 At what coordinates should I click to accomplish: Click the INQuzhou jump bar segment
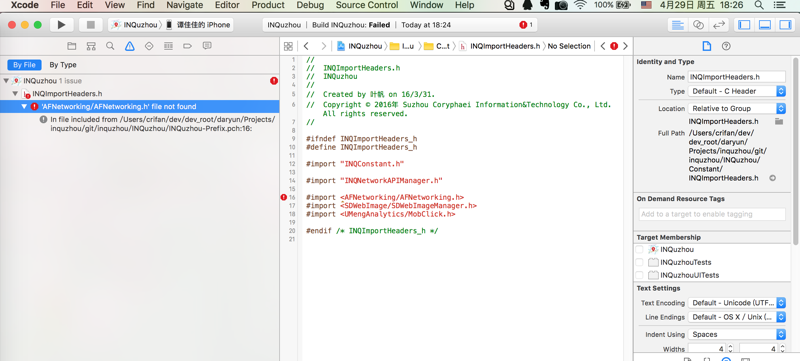click(359, 46)
